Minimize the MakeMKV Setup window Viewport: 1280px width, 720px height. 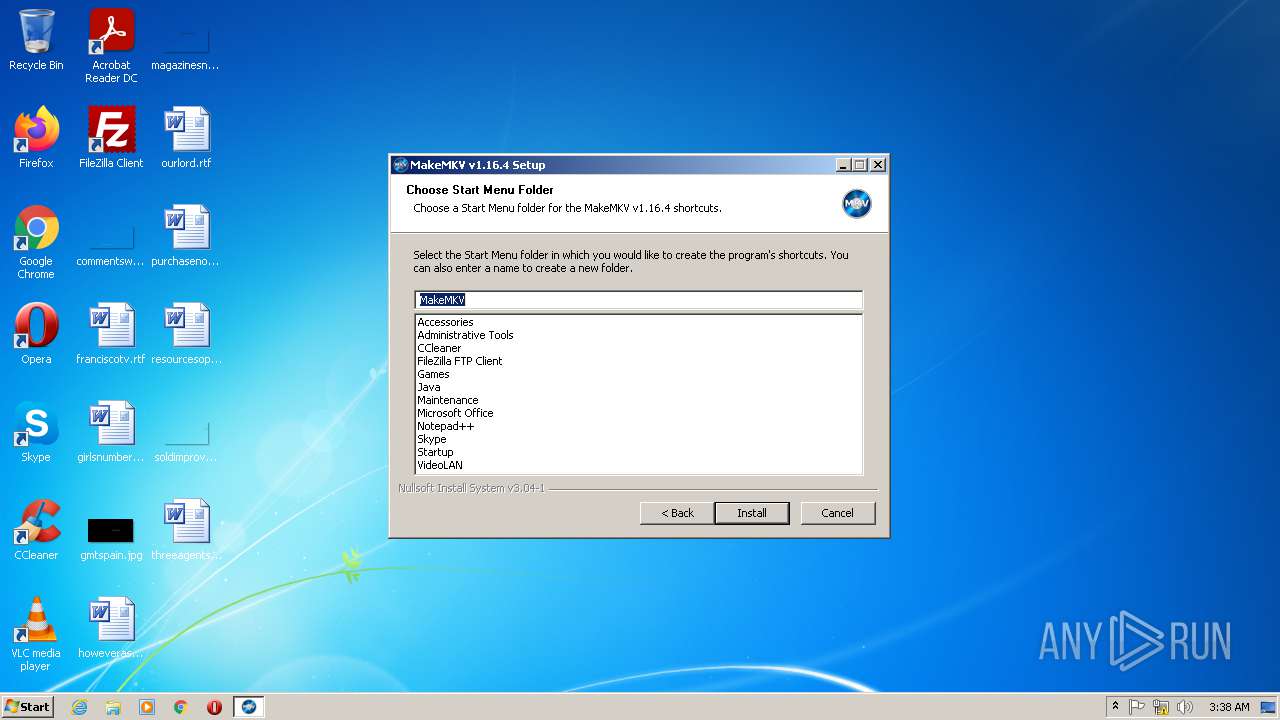(842, 165)
